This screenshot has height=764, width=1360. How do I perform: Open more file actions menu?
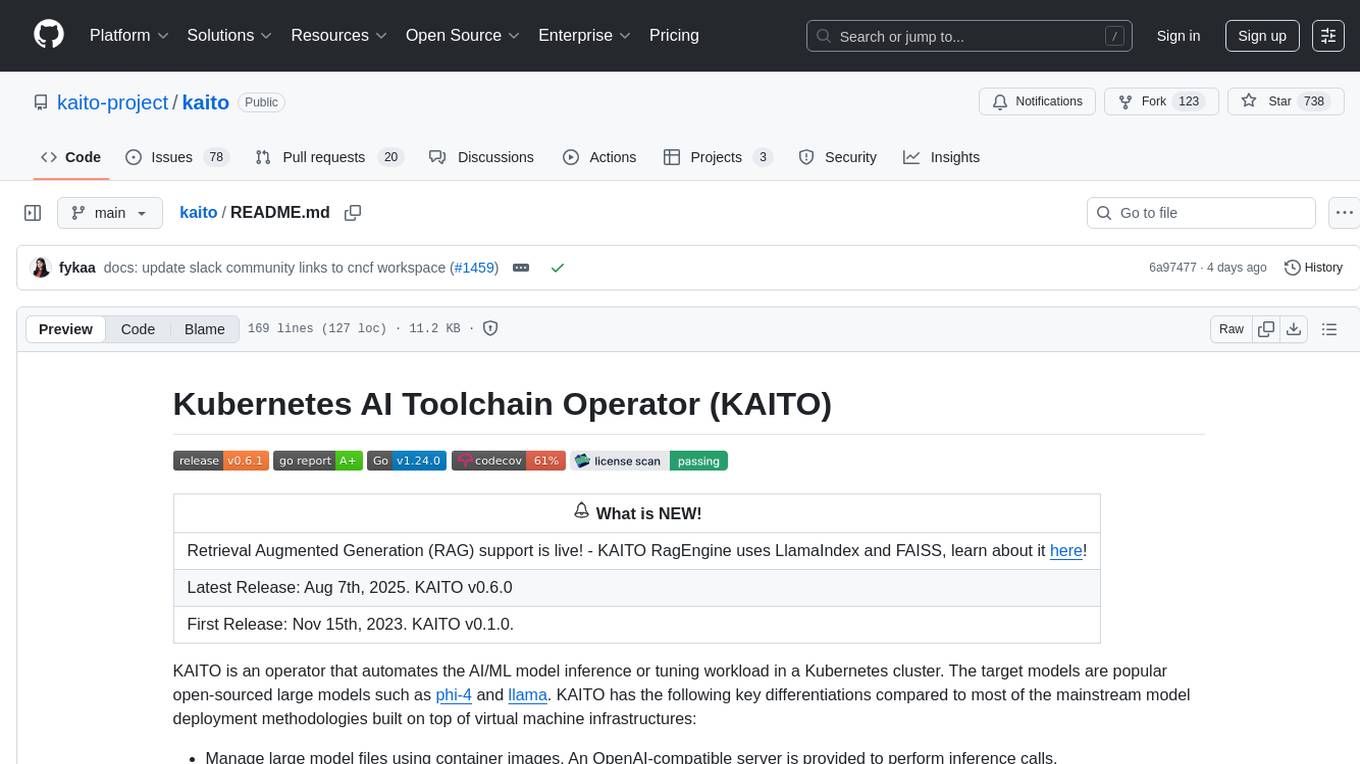pos(1346,213)
